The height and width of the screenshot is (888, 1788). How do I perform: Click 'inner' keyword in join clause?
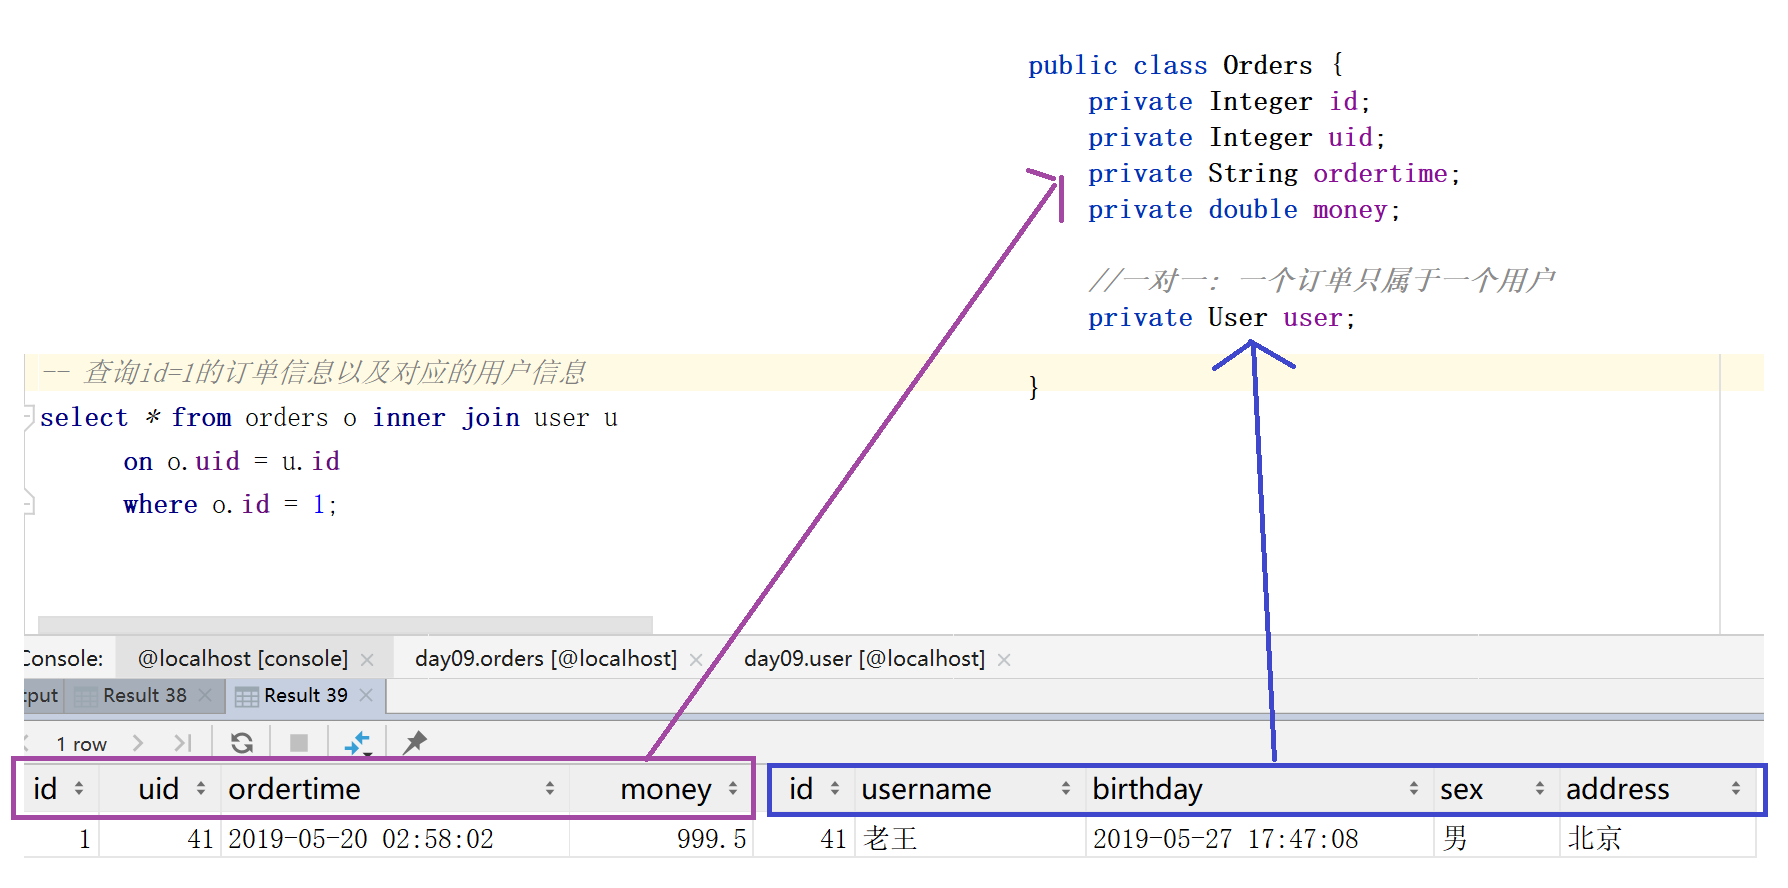tap(408, 417)
